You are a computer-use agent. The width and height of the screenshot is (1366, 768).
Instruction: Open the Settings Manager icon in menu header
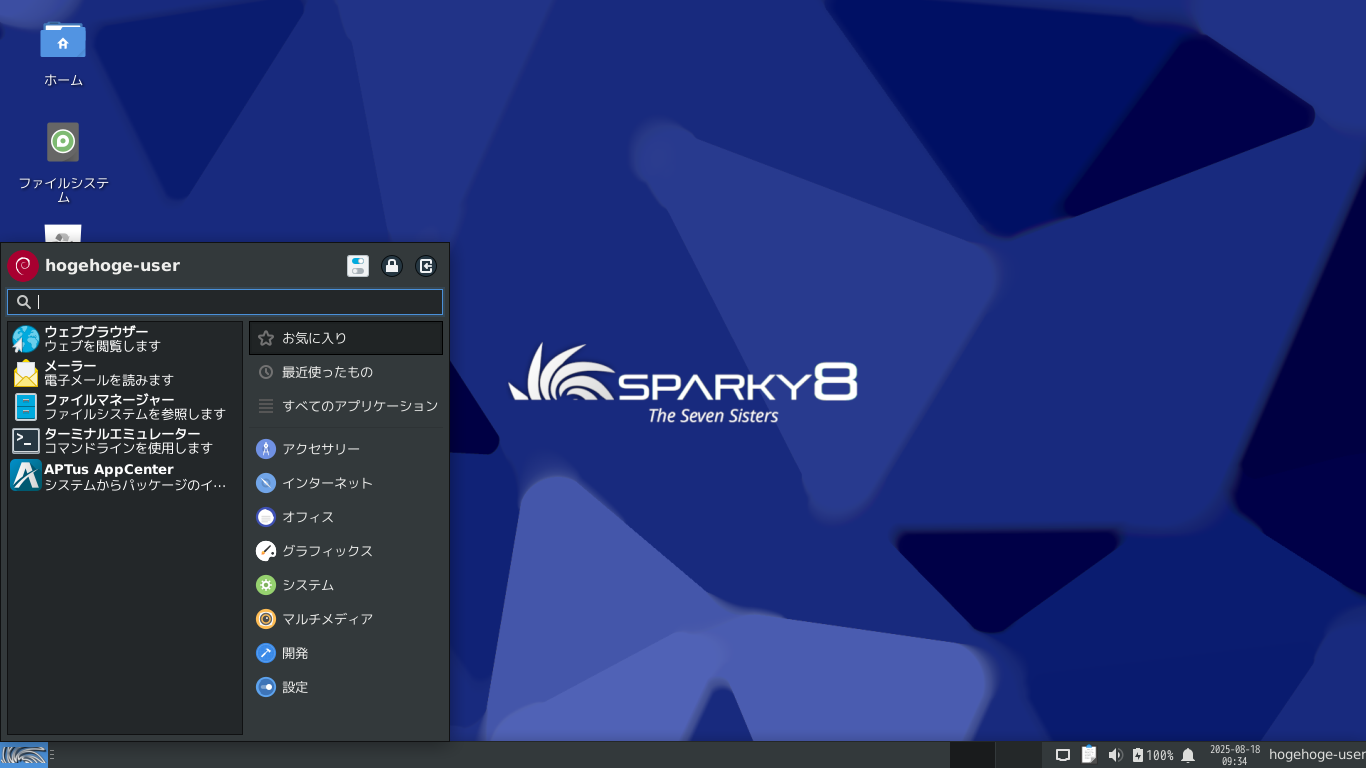357,266
